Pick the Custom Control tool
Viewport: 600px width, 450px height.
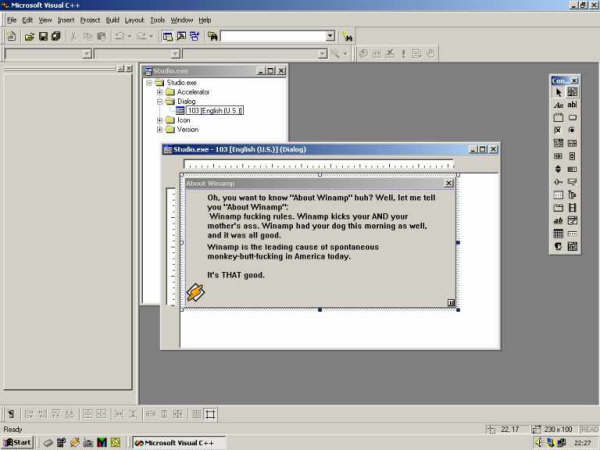click(558, 246)
